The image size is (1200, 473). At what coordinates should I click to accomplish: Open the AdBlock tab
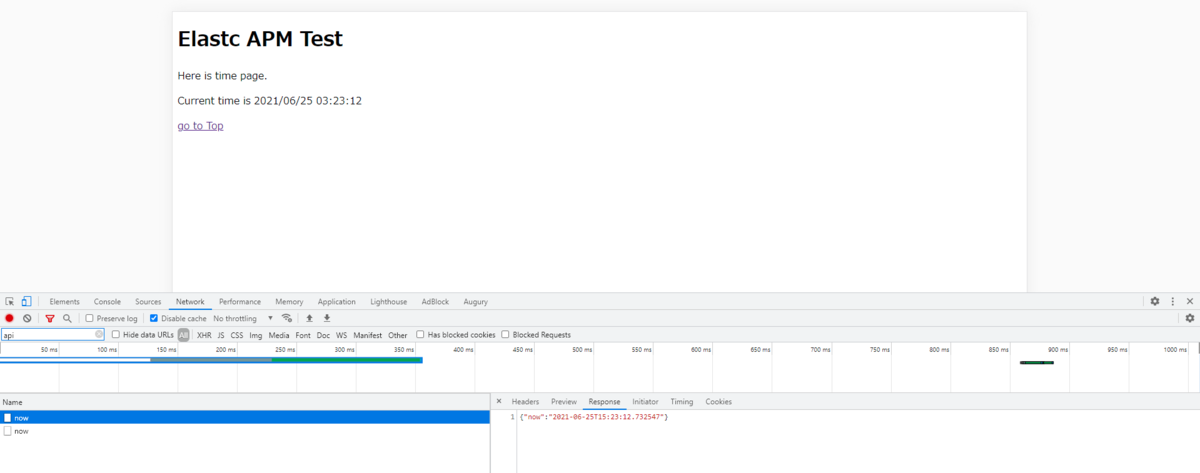(435, 301)
